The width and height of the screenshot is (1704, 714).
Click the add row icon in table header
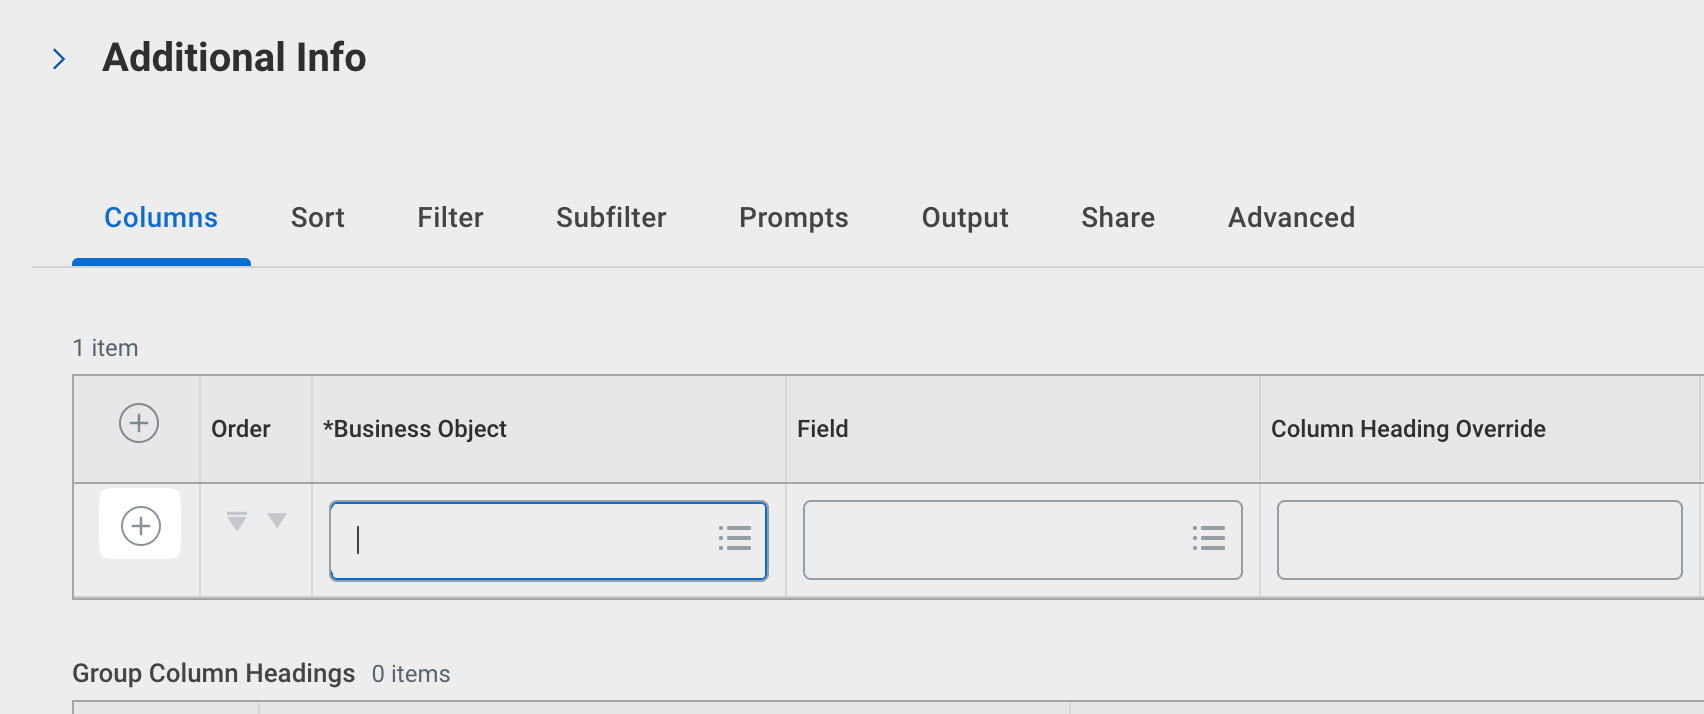[x=139, y=423]
